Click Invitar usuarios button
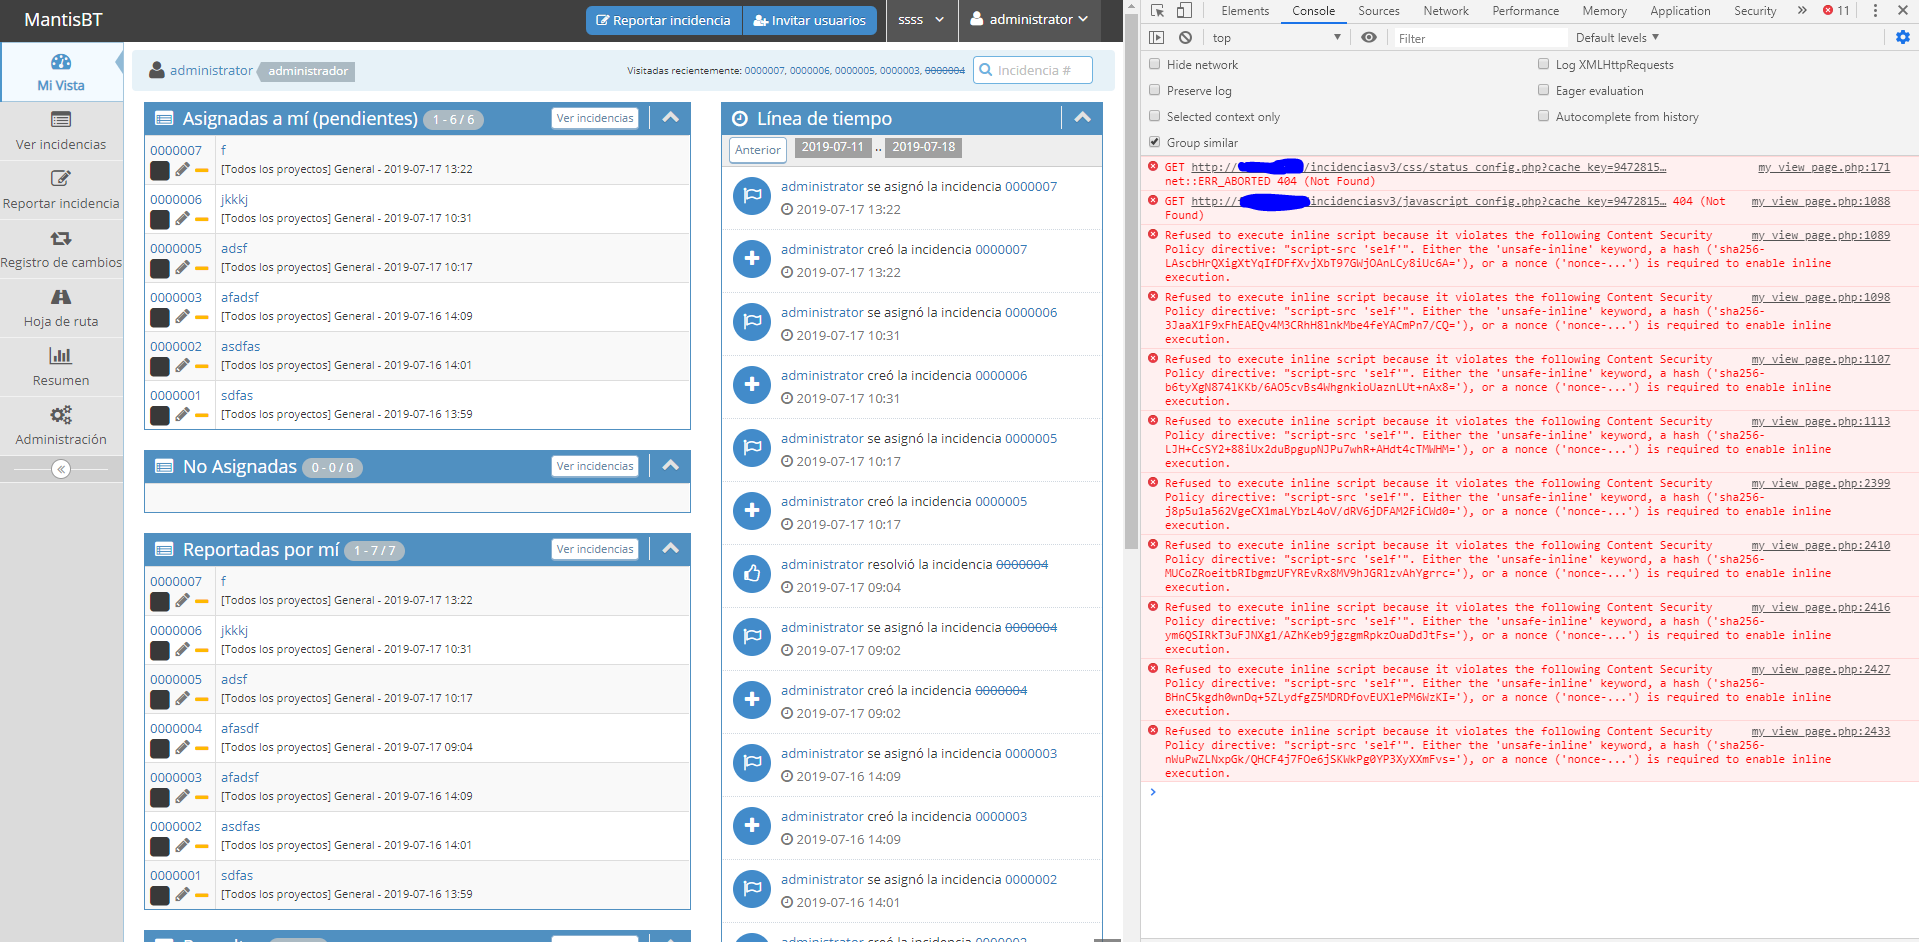The width and height of the screenshot is (1919, 942). [810, 20]
